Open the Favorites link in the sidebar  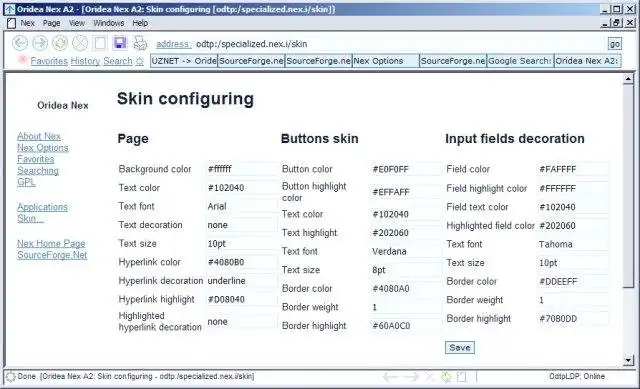[36, 159]
